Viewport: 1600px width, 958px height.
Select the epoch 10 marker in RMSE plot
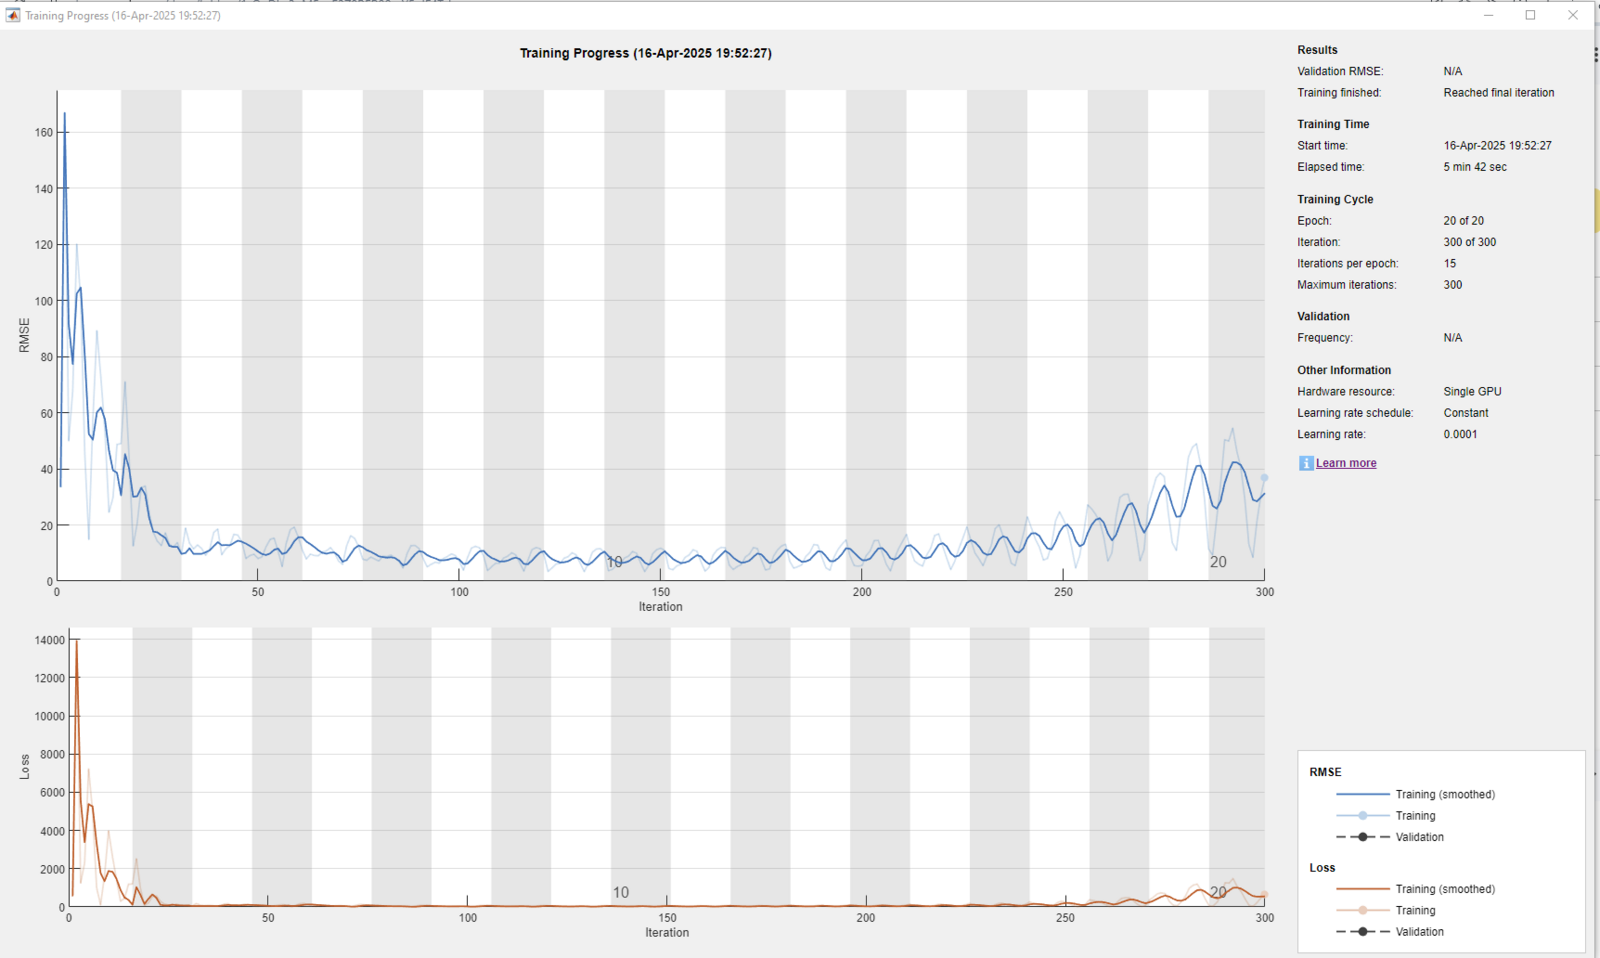(x=615, y=562)
